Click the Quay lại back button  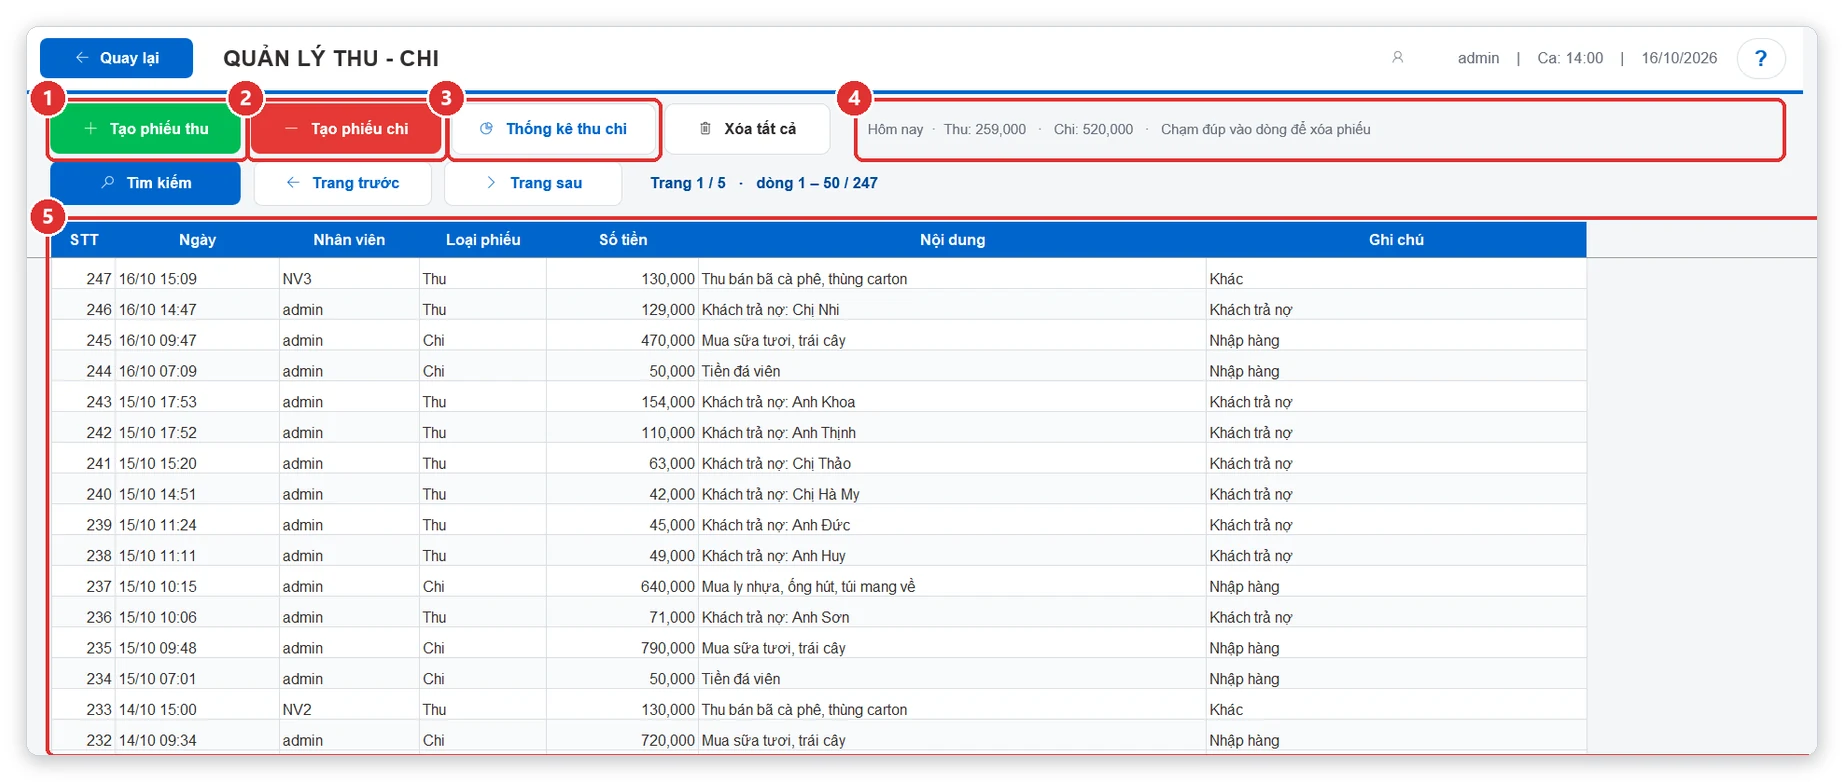click(116, 58)
